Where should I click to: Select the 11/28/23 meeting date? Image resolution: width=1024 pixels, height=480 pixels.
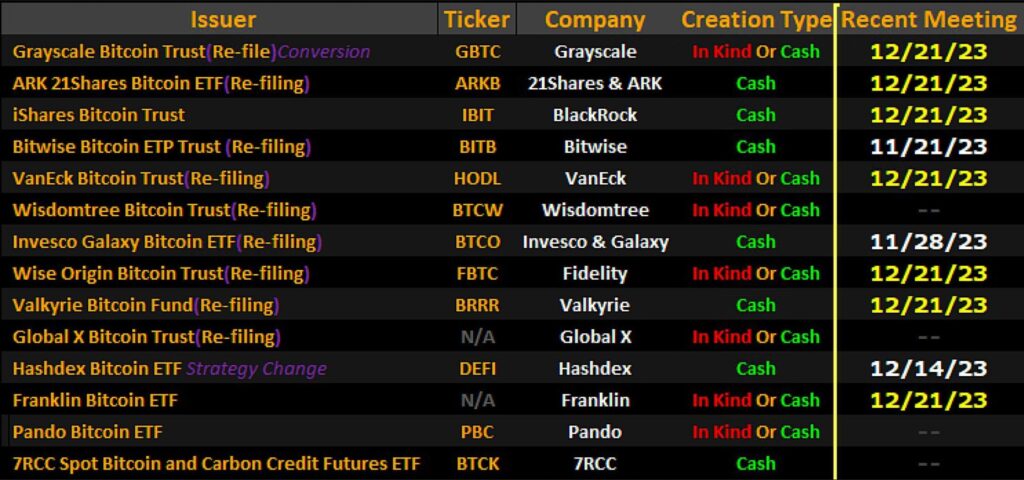point(929,242)
